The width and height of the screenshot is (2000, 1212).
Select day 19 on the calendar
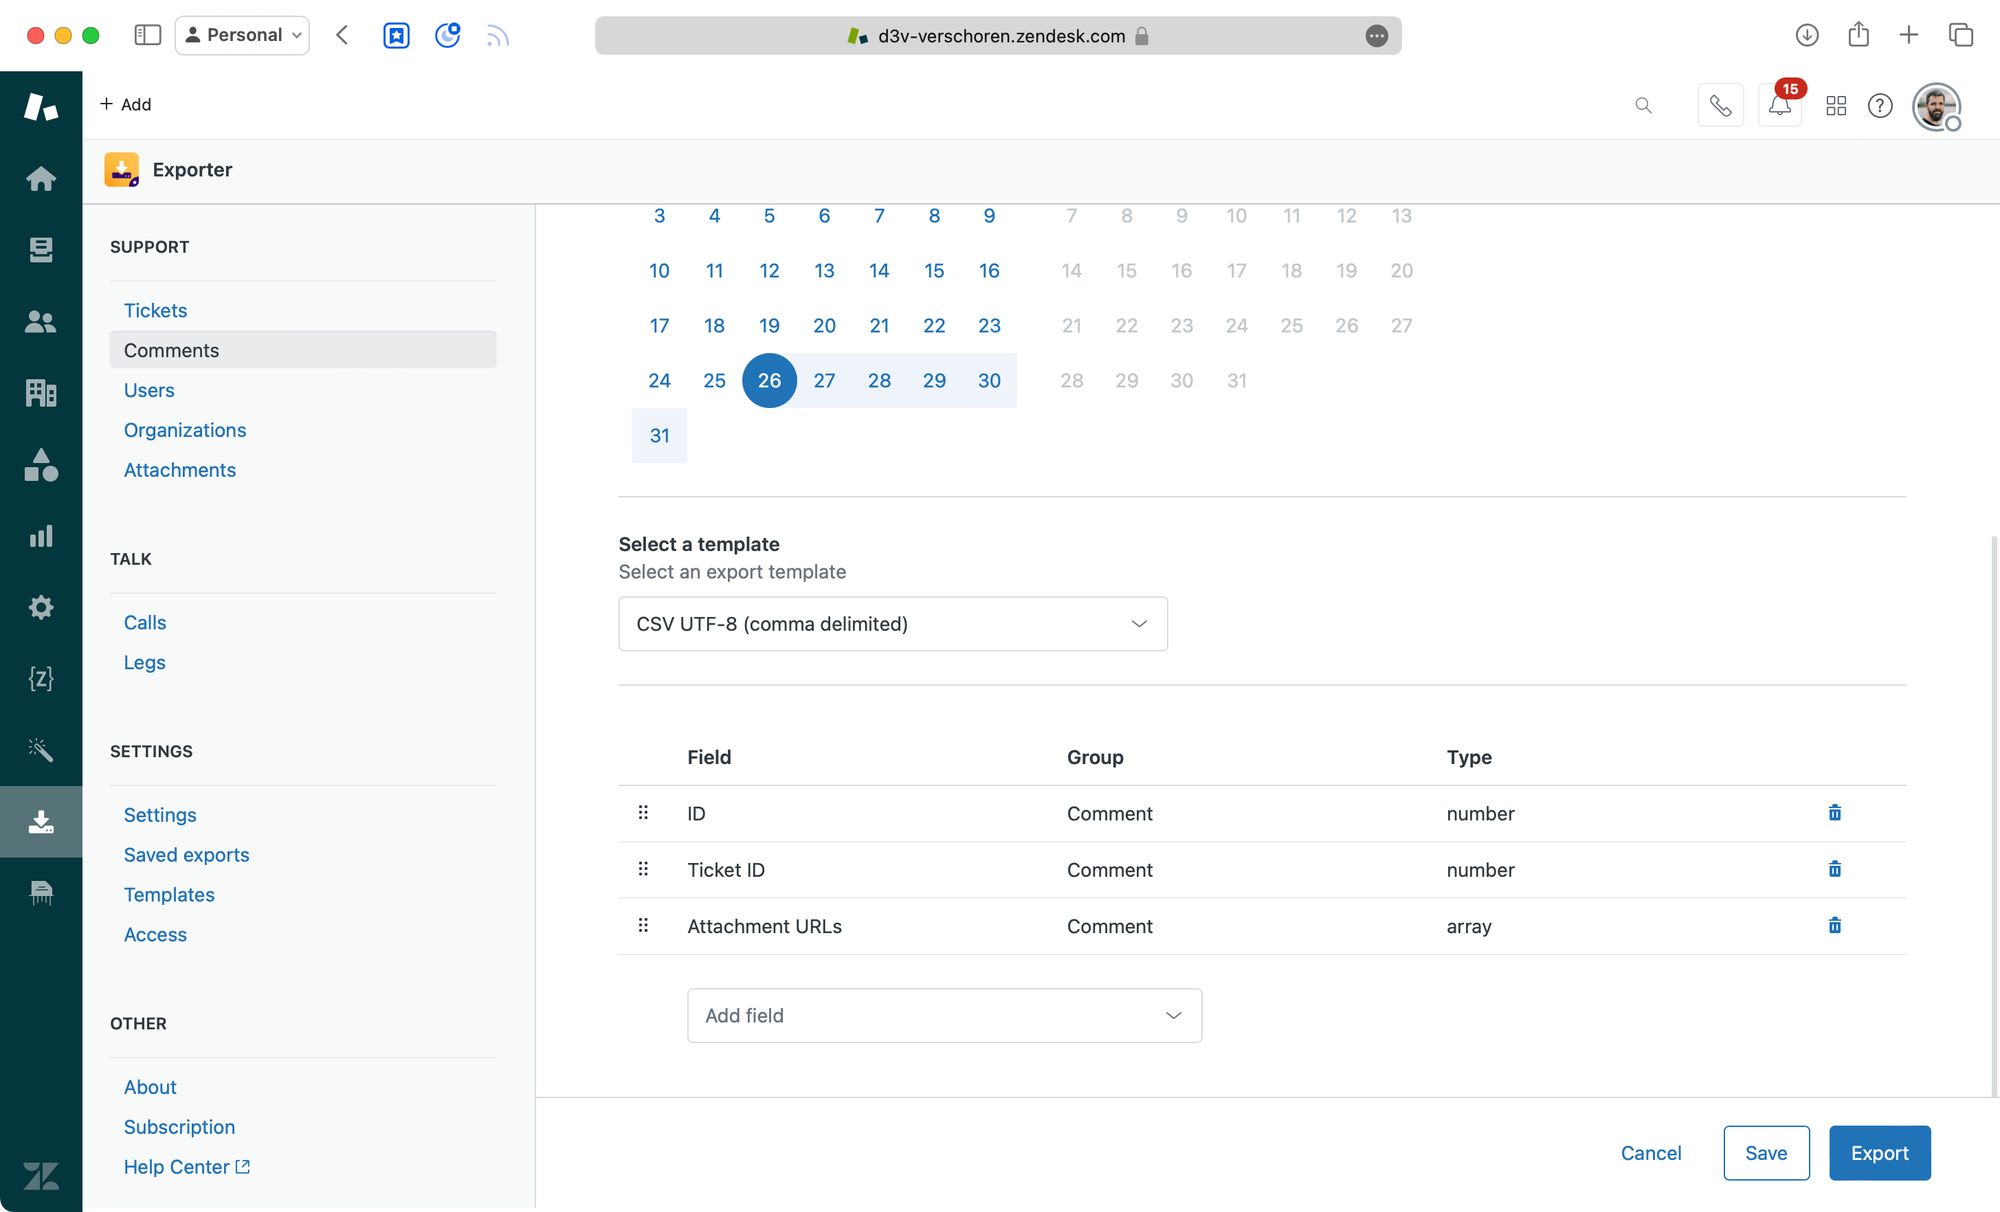(769, 325)
